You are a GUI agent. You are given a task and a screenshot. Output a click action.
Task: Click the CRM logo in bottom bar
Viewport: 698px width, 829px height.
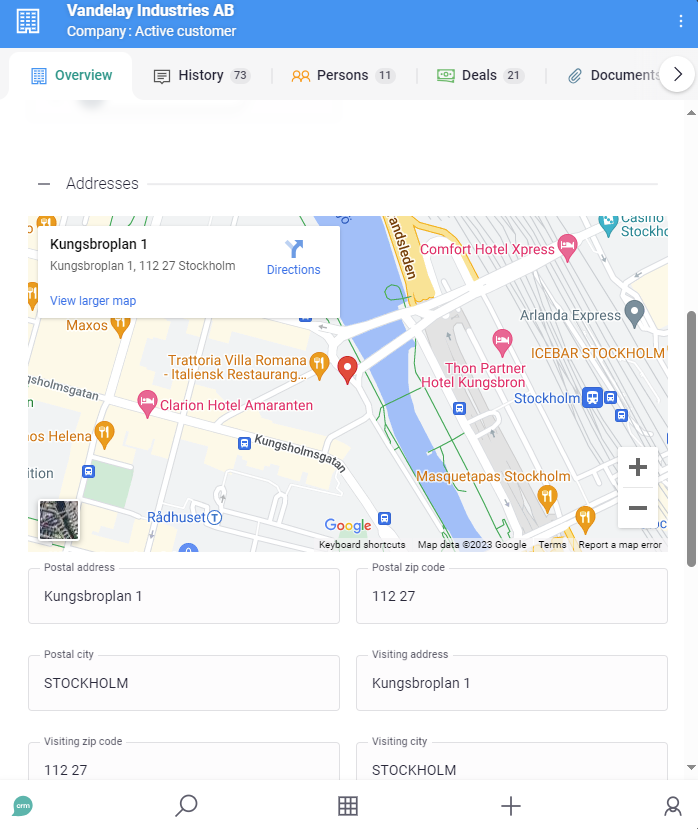click(23, 806)
